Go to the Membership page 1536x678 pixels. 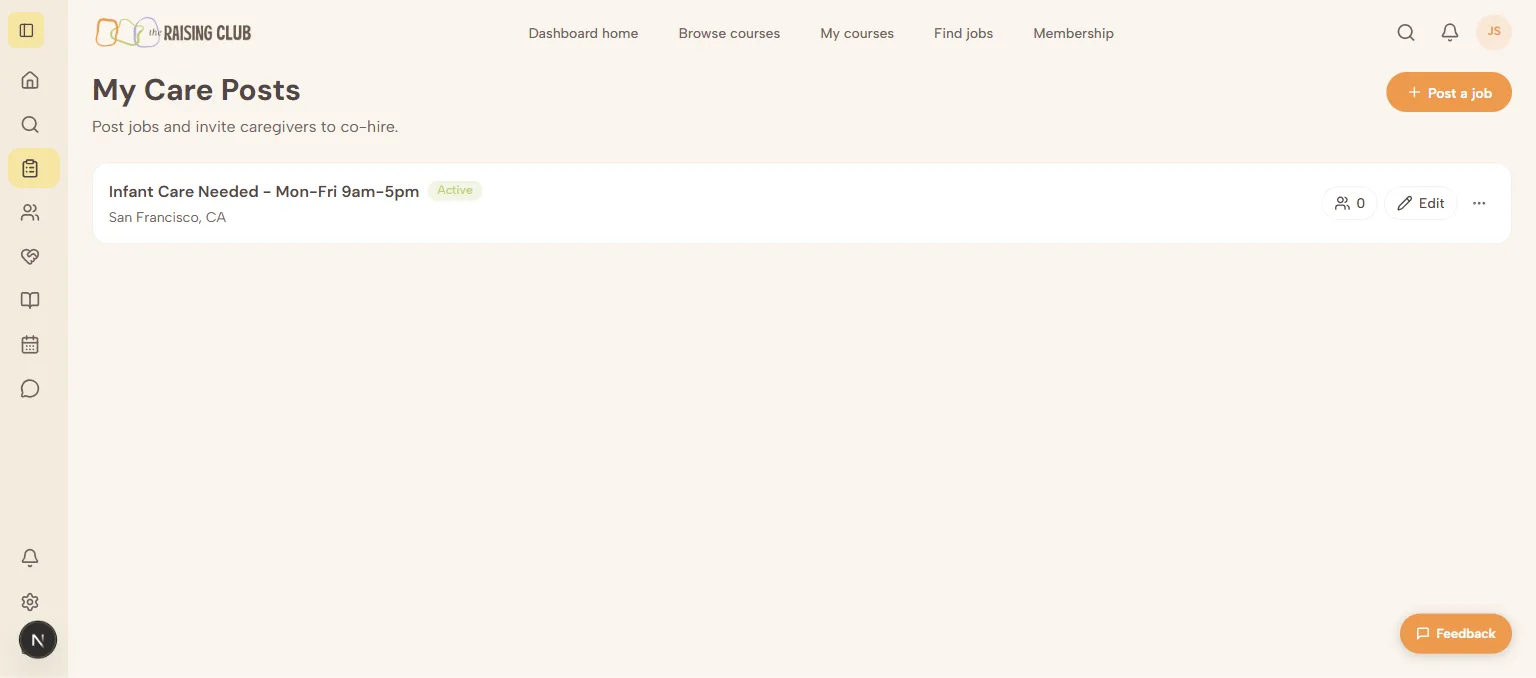point(1073,33)
